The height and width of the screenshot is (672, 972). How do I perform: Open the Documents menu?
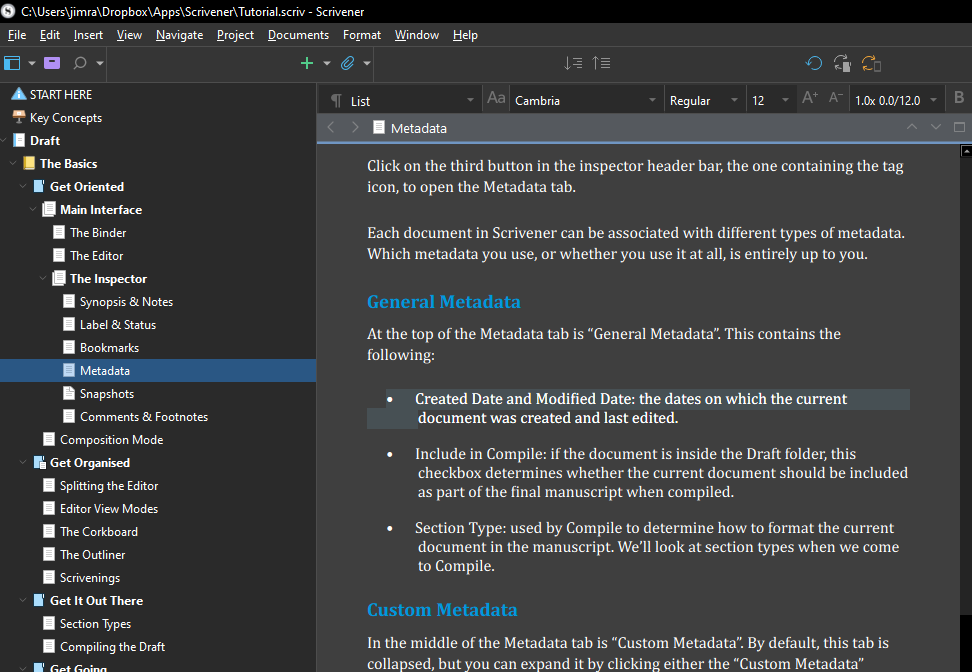coord(298,35)
